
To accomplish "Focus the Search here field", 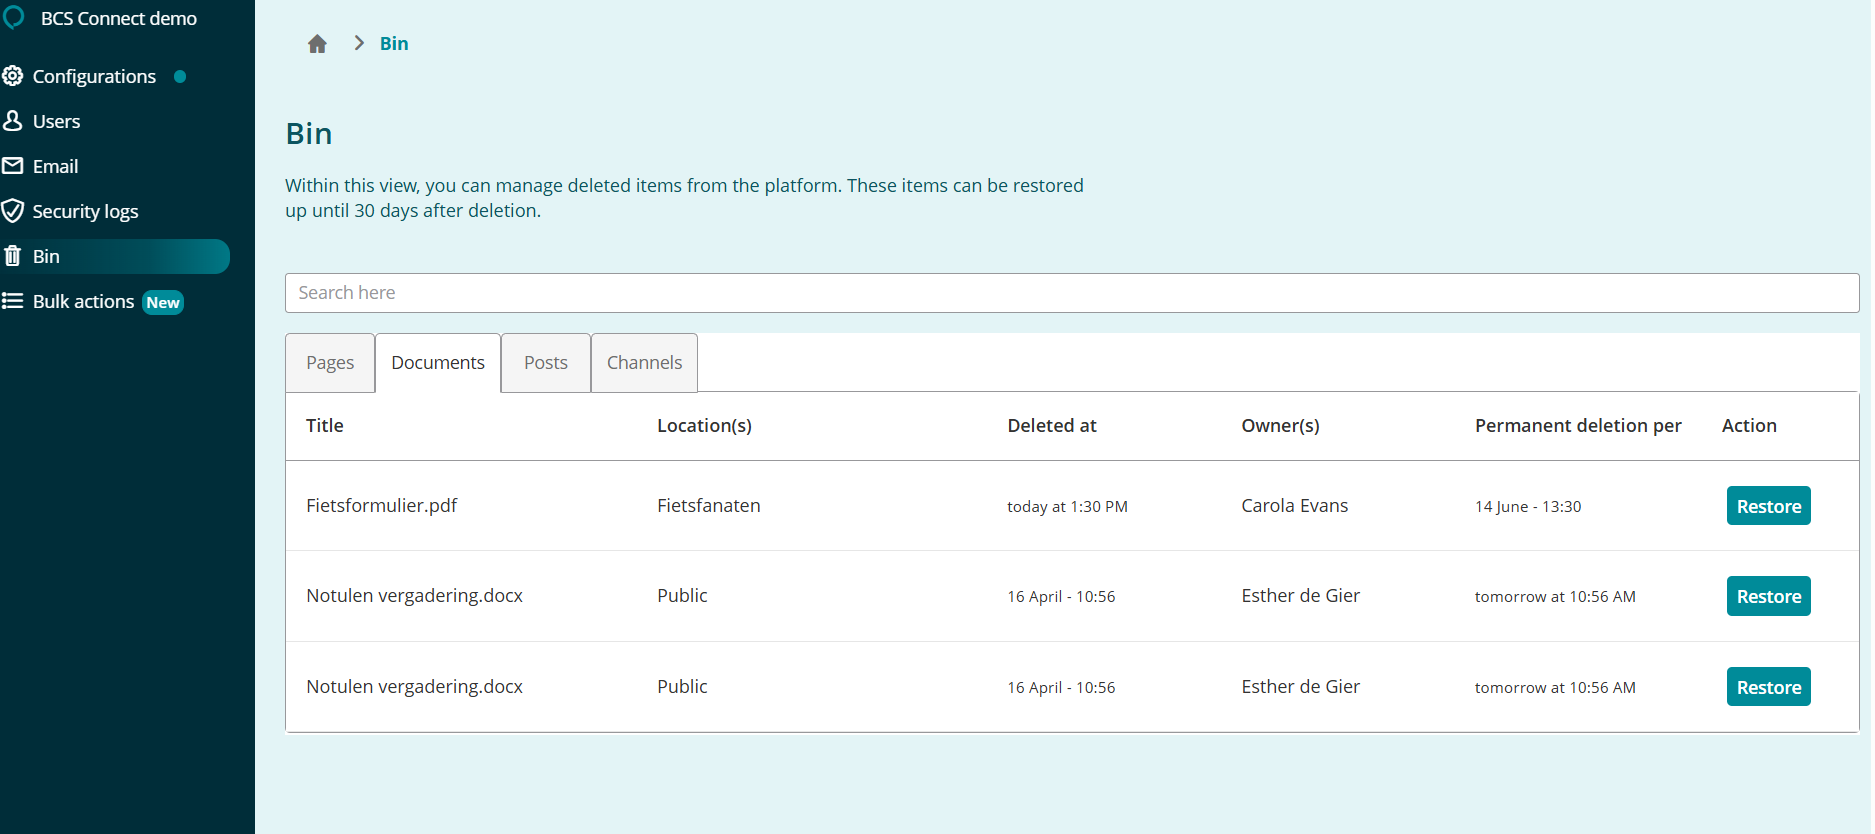I will point(1072,293).
